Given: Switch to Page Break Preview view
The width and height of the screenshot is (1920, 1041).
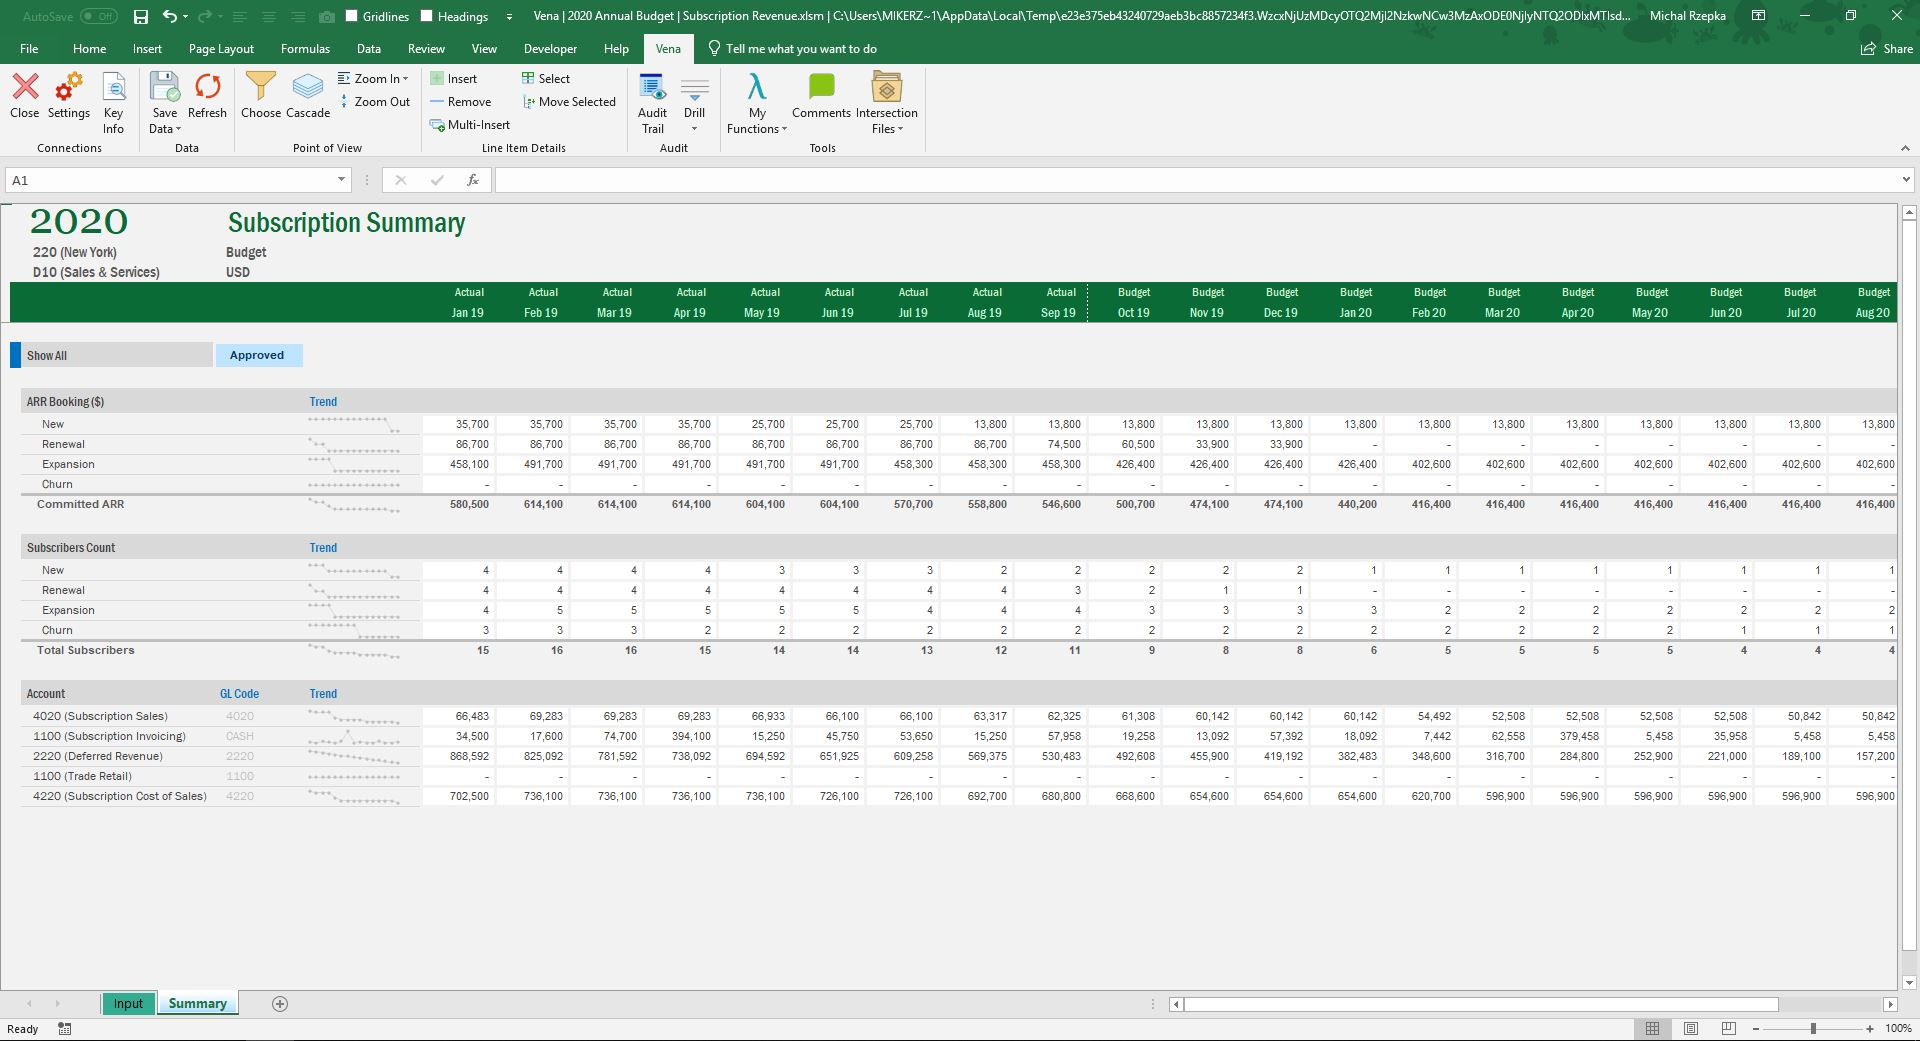Looking at the screenshot, I should tap(1729, 1029).
